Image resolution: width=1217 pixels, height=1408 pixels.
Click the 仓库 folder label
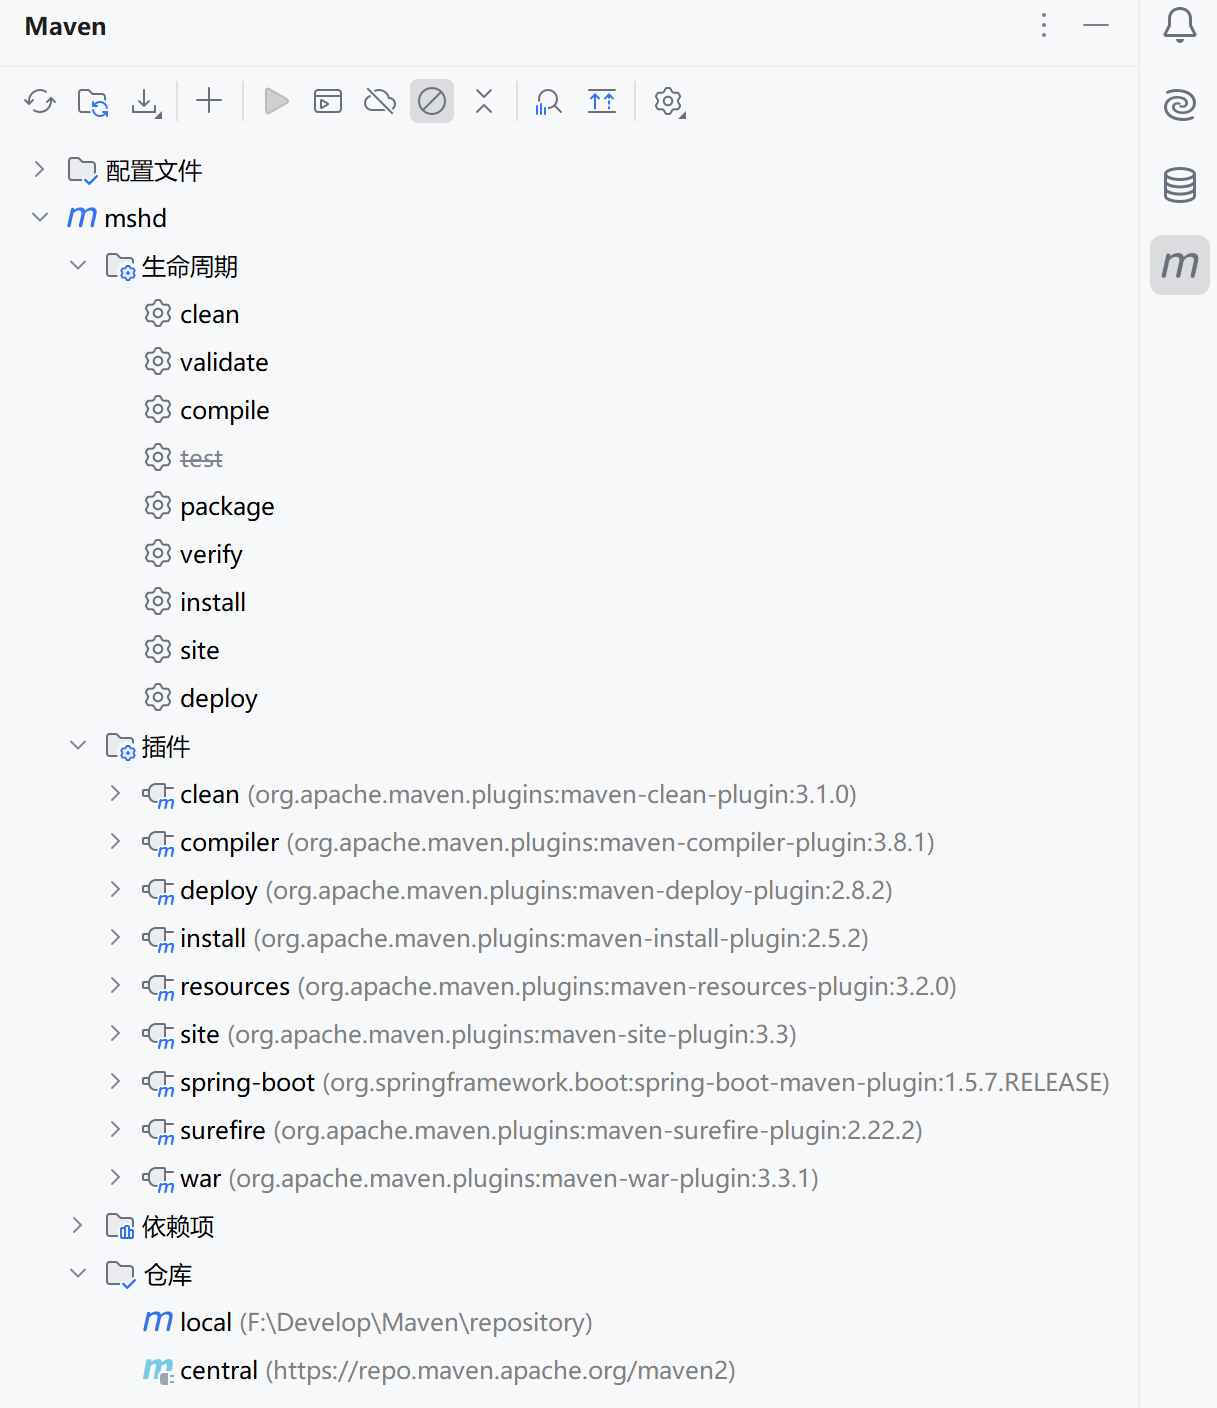(x=168, y=1275)
